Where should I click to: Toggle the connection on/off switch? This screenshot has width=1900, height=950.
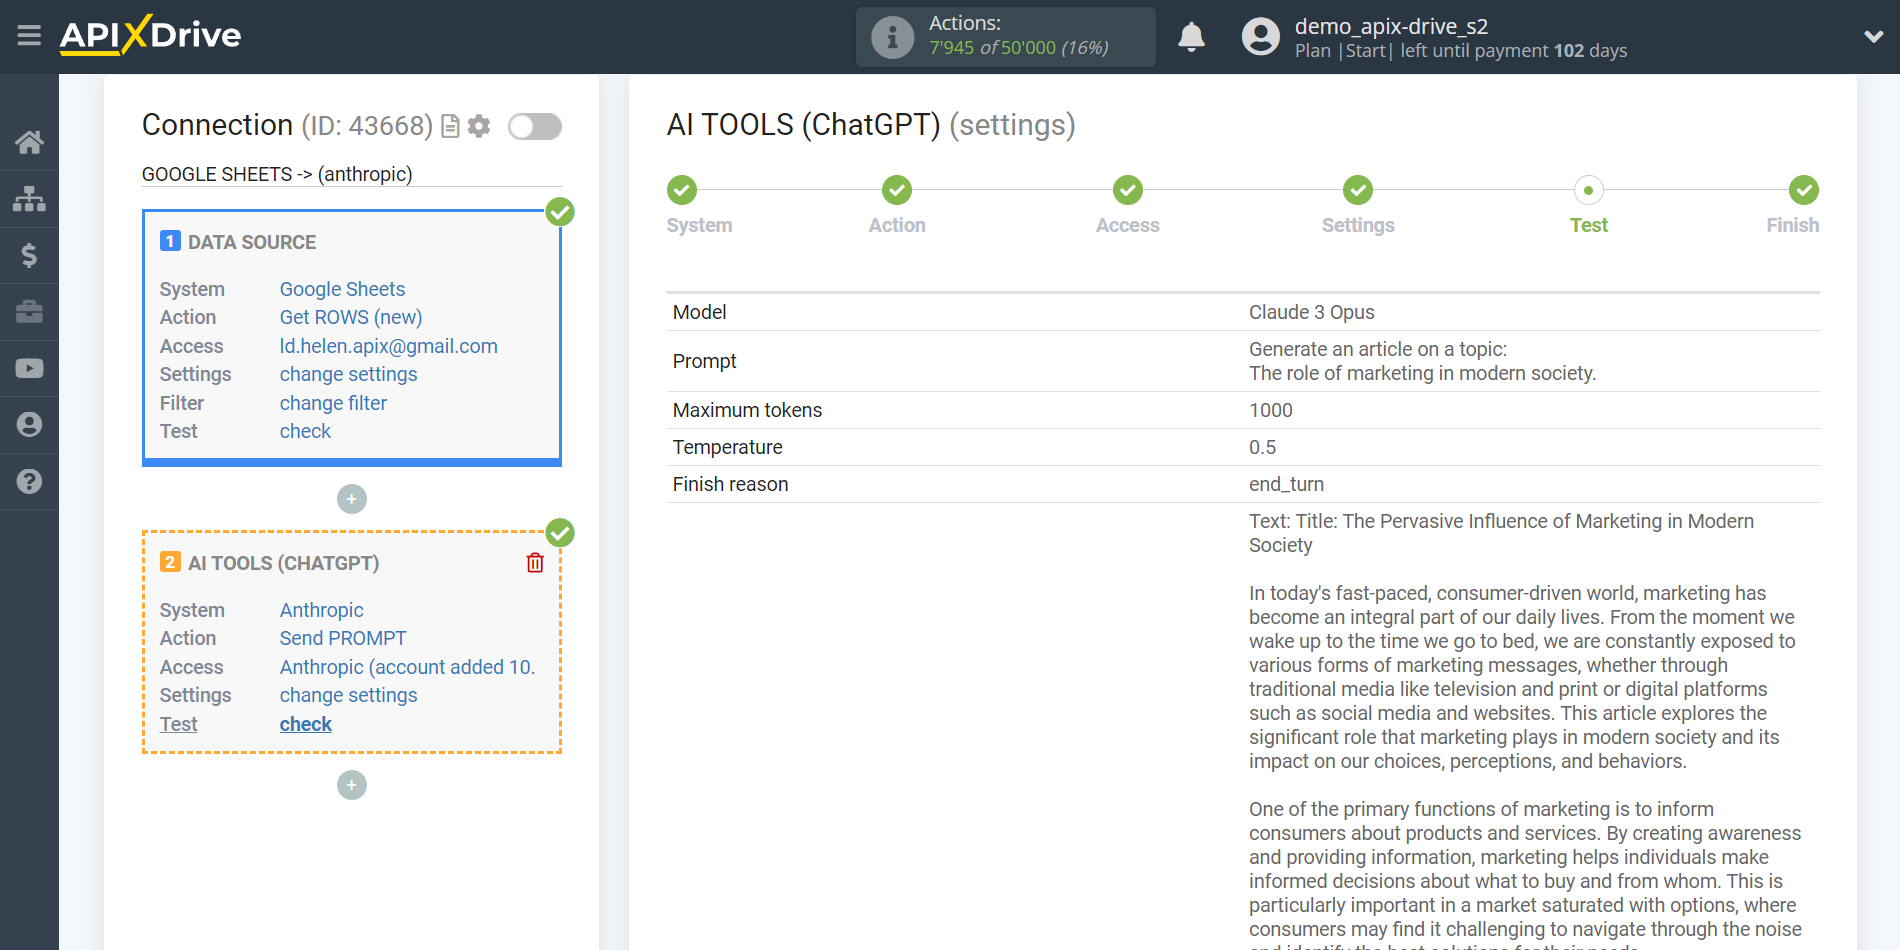tap(535, 126)
